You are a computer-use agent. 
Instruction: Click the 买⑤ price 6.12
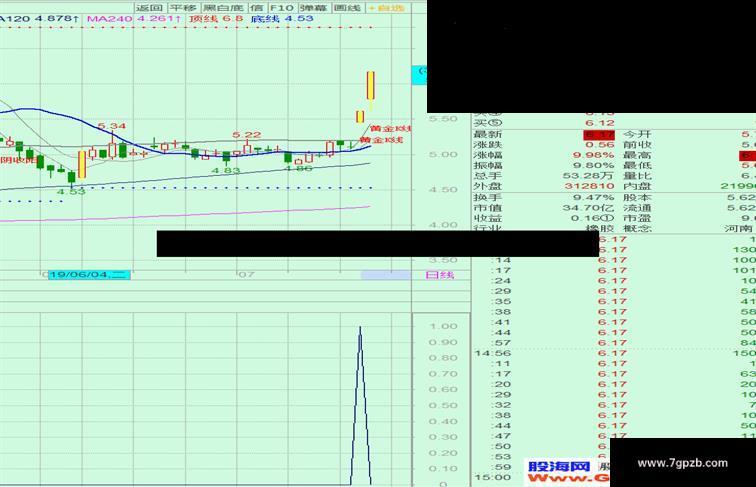(x=600, y=123)
